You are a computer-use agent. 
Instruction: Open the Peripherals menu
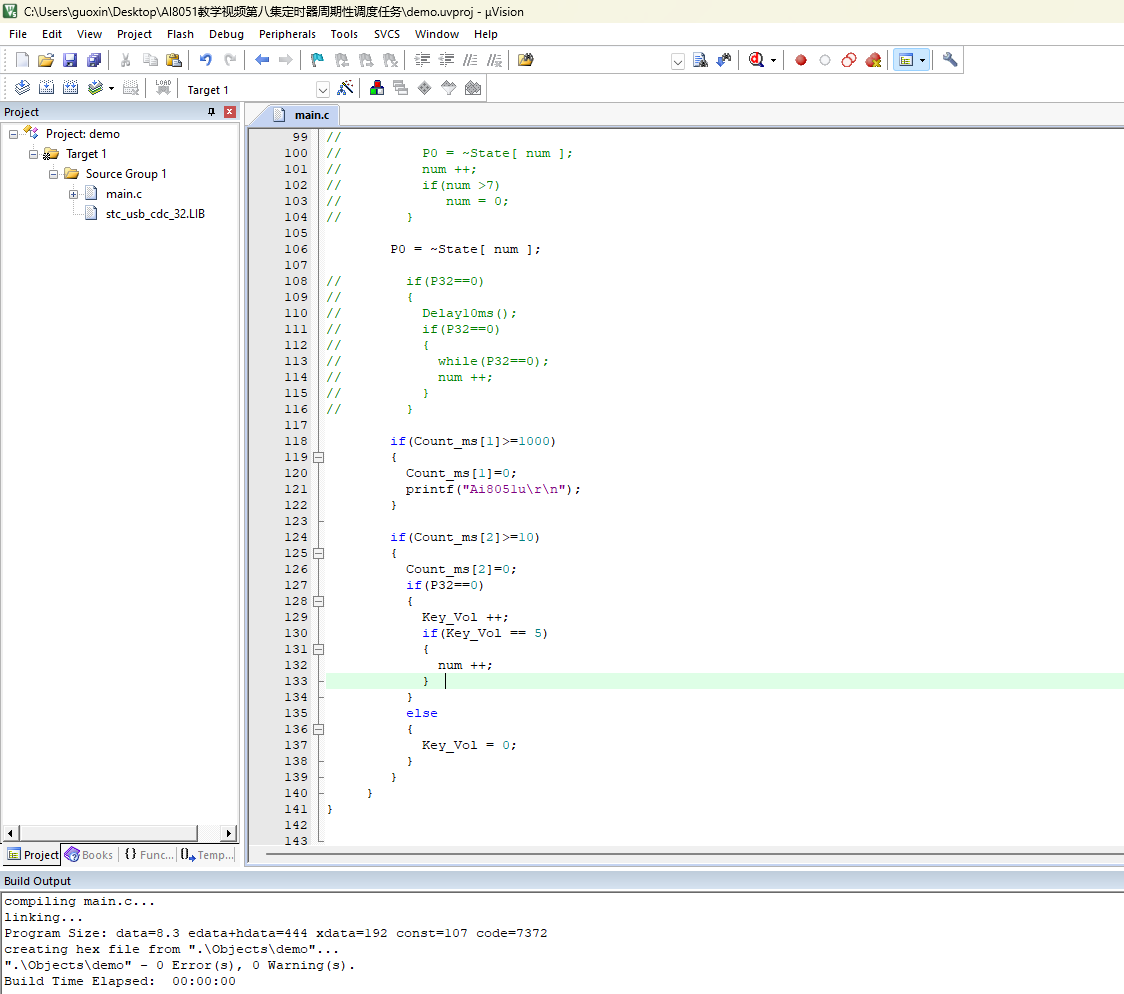[x=287, y=34]
